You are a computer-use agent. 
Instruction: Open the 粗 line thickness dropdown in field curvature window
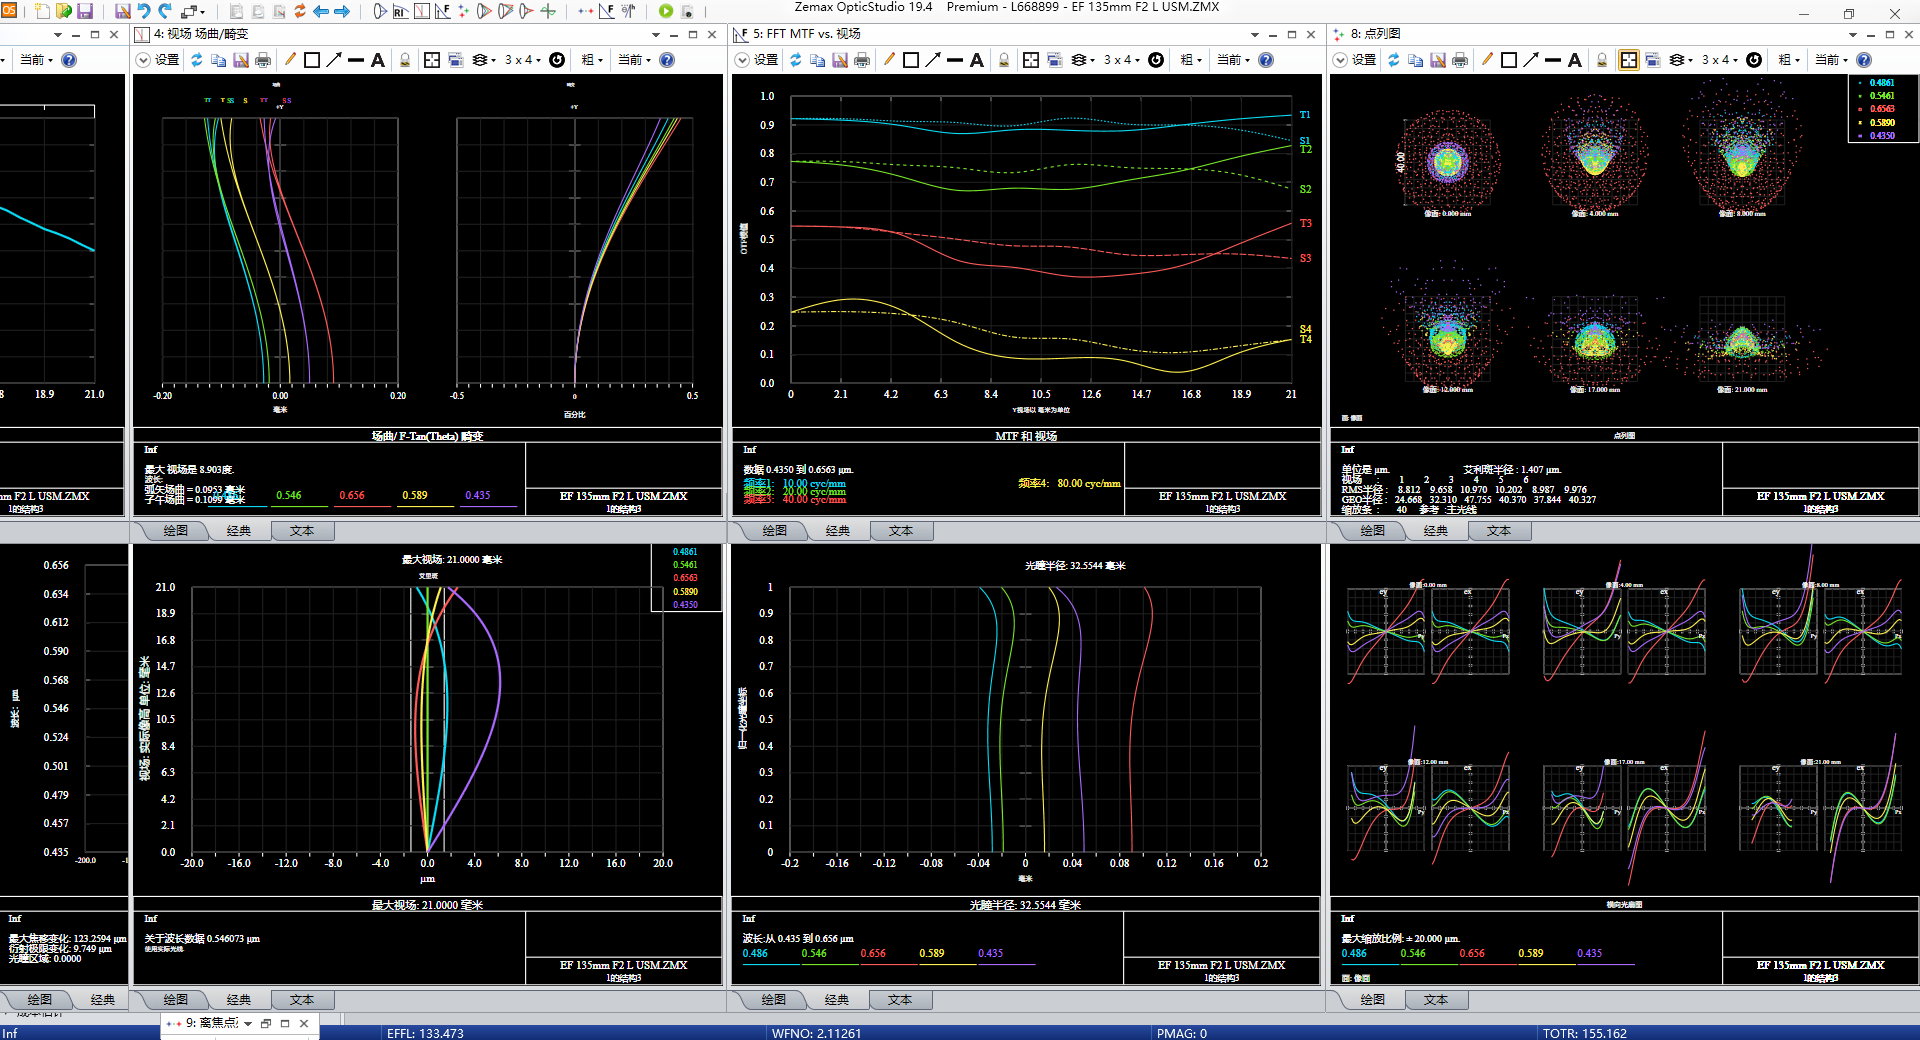pyautogui.click(x=592, y=60)
